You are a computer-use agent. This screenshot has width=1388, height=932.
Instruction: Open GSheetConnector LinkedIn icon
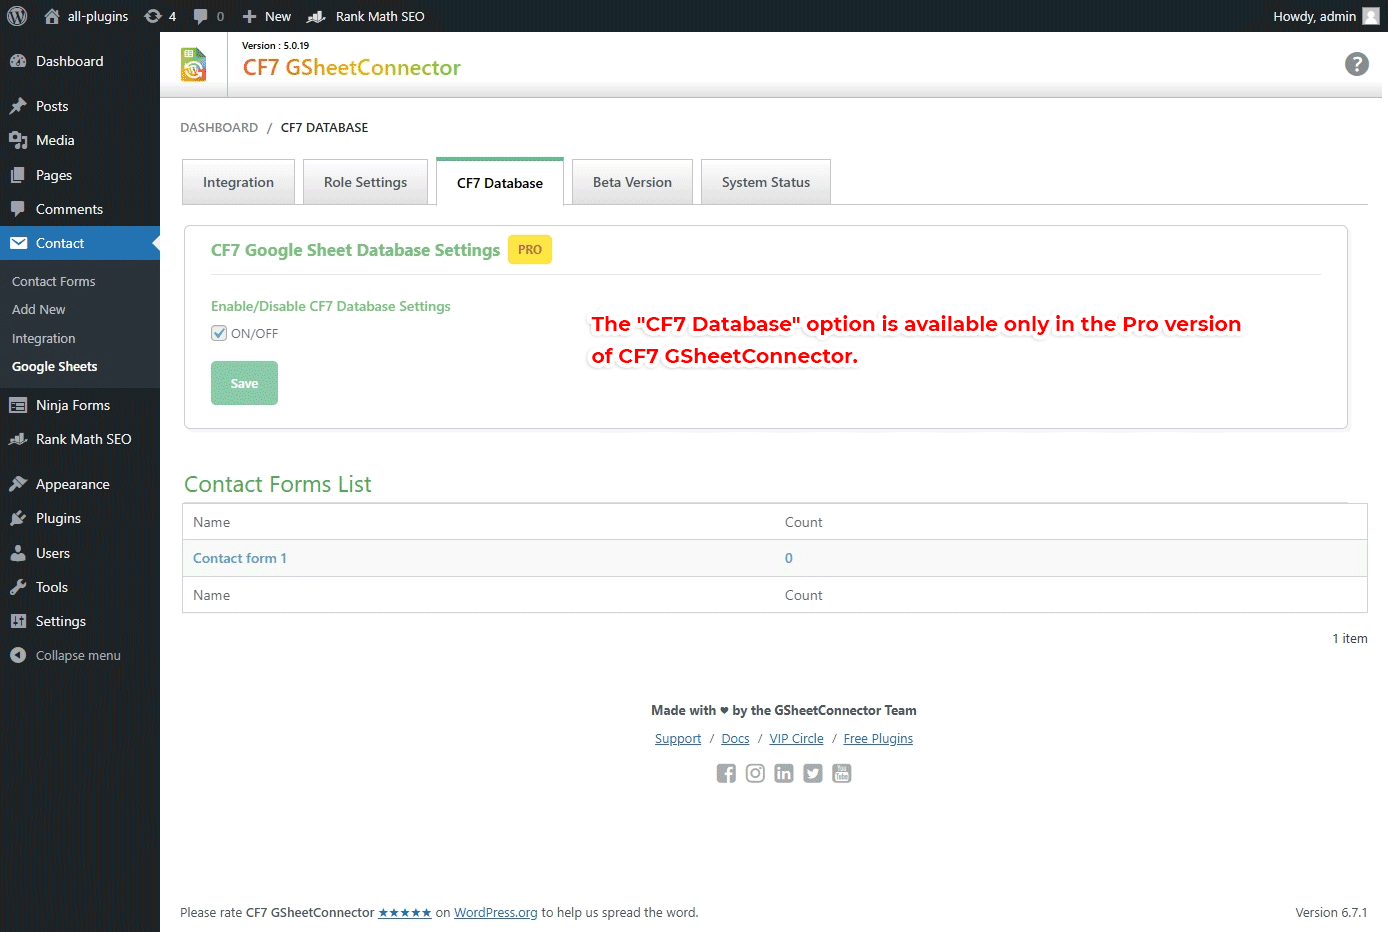click(x=784, y=773)
